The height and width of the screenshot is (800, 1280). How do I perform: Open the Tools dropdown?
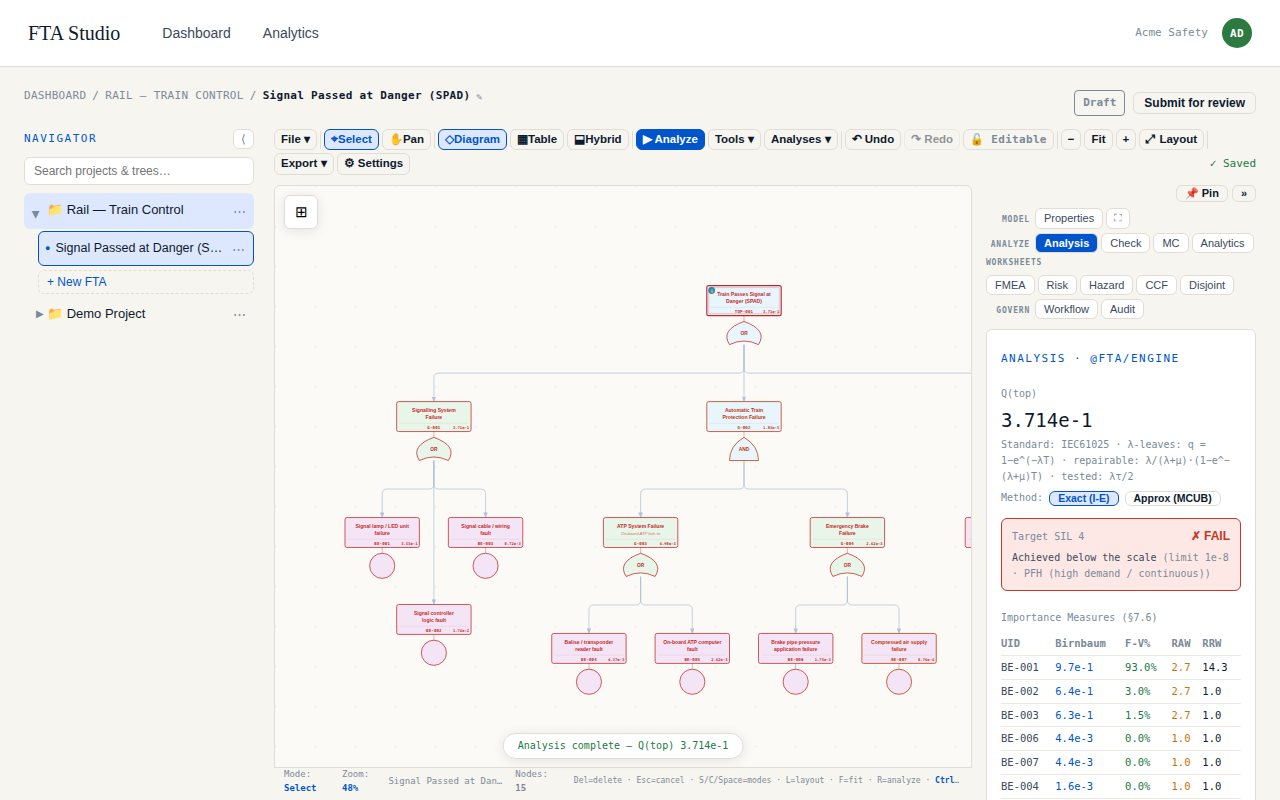point(734,139)
